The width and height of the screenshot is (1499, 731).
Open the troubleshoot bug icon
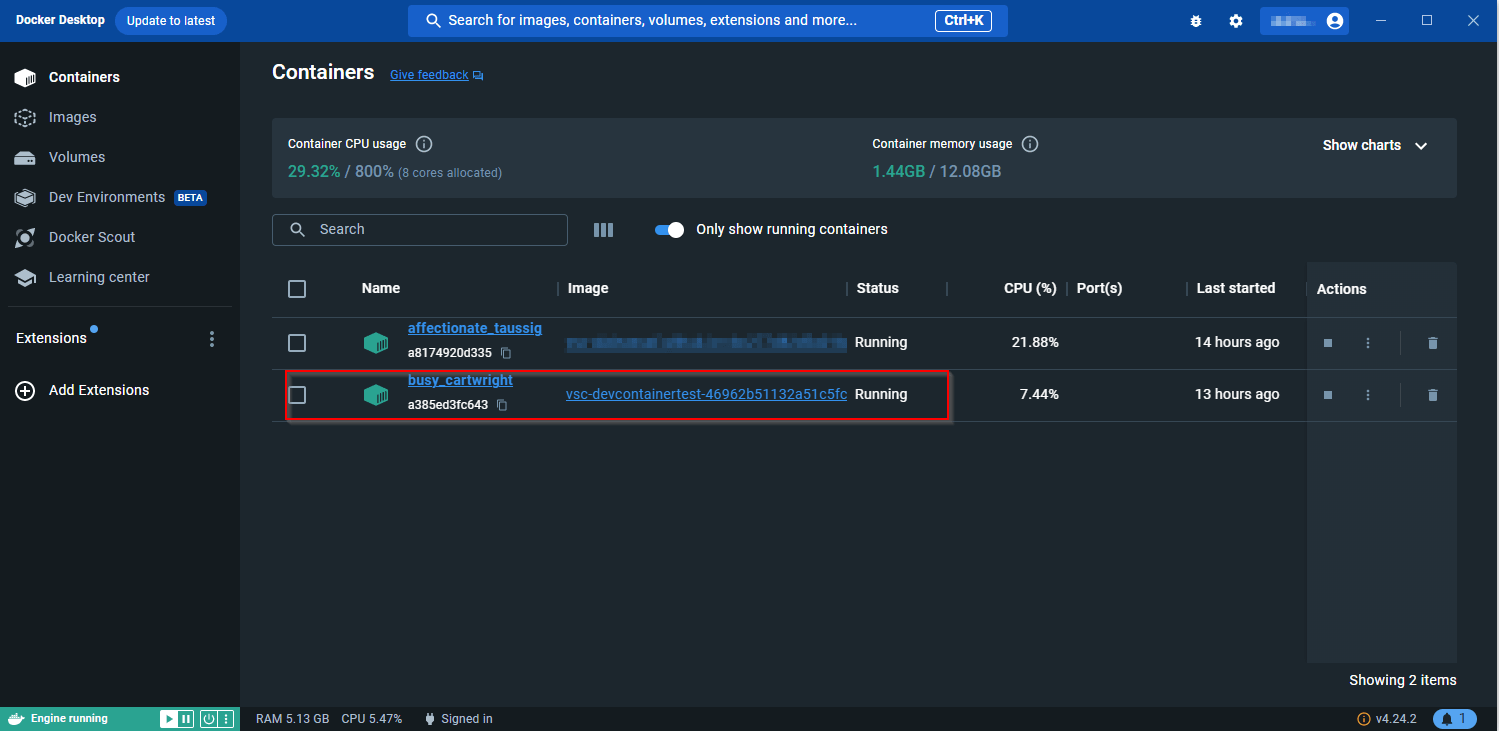tap(1196, 21)
